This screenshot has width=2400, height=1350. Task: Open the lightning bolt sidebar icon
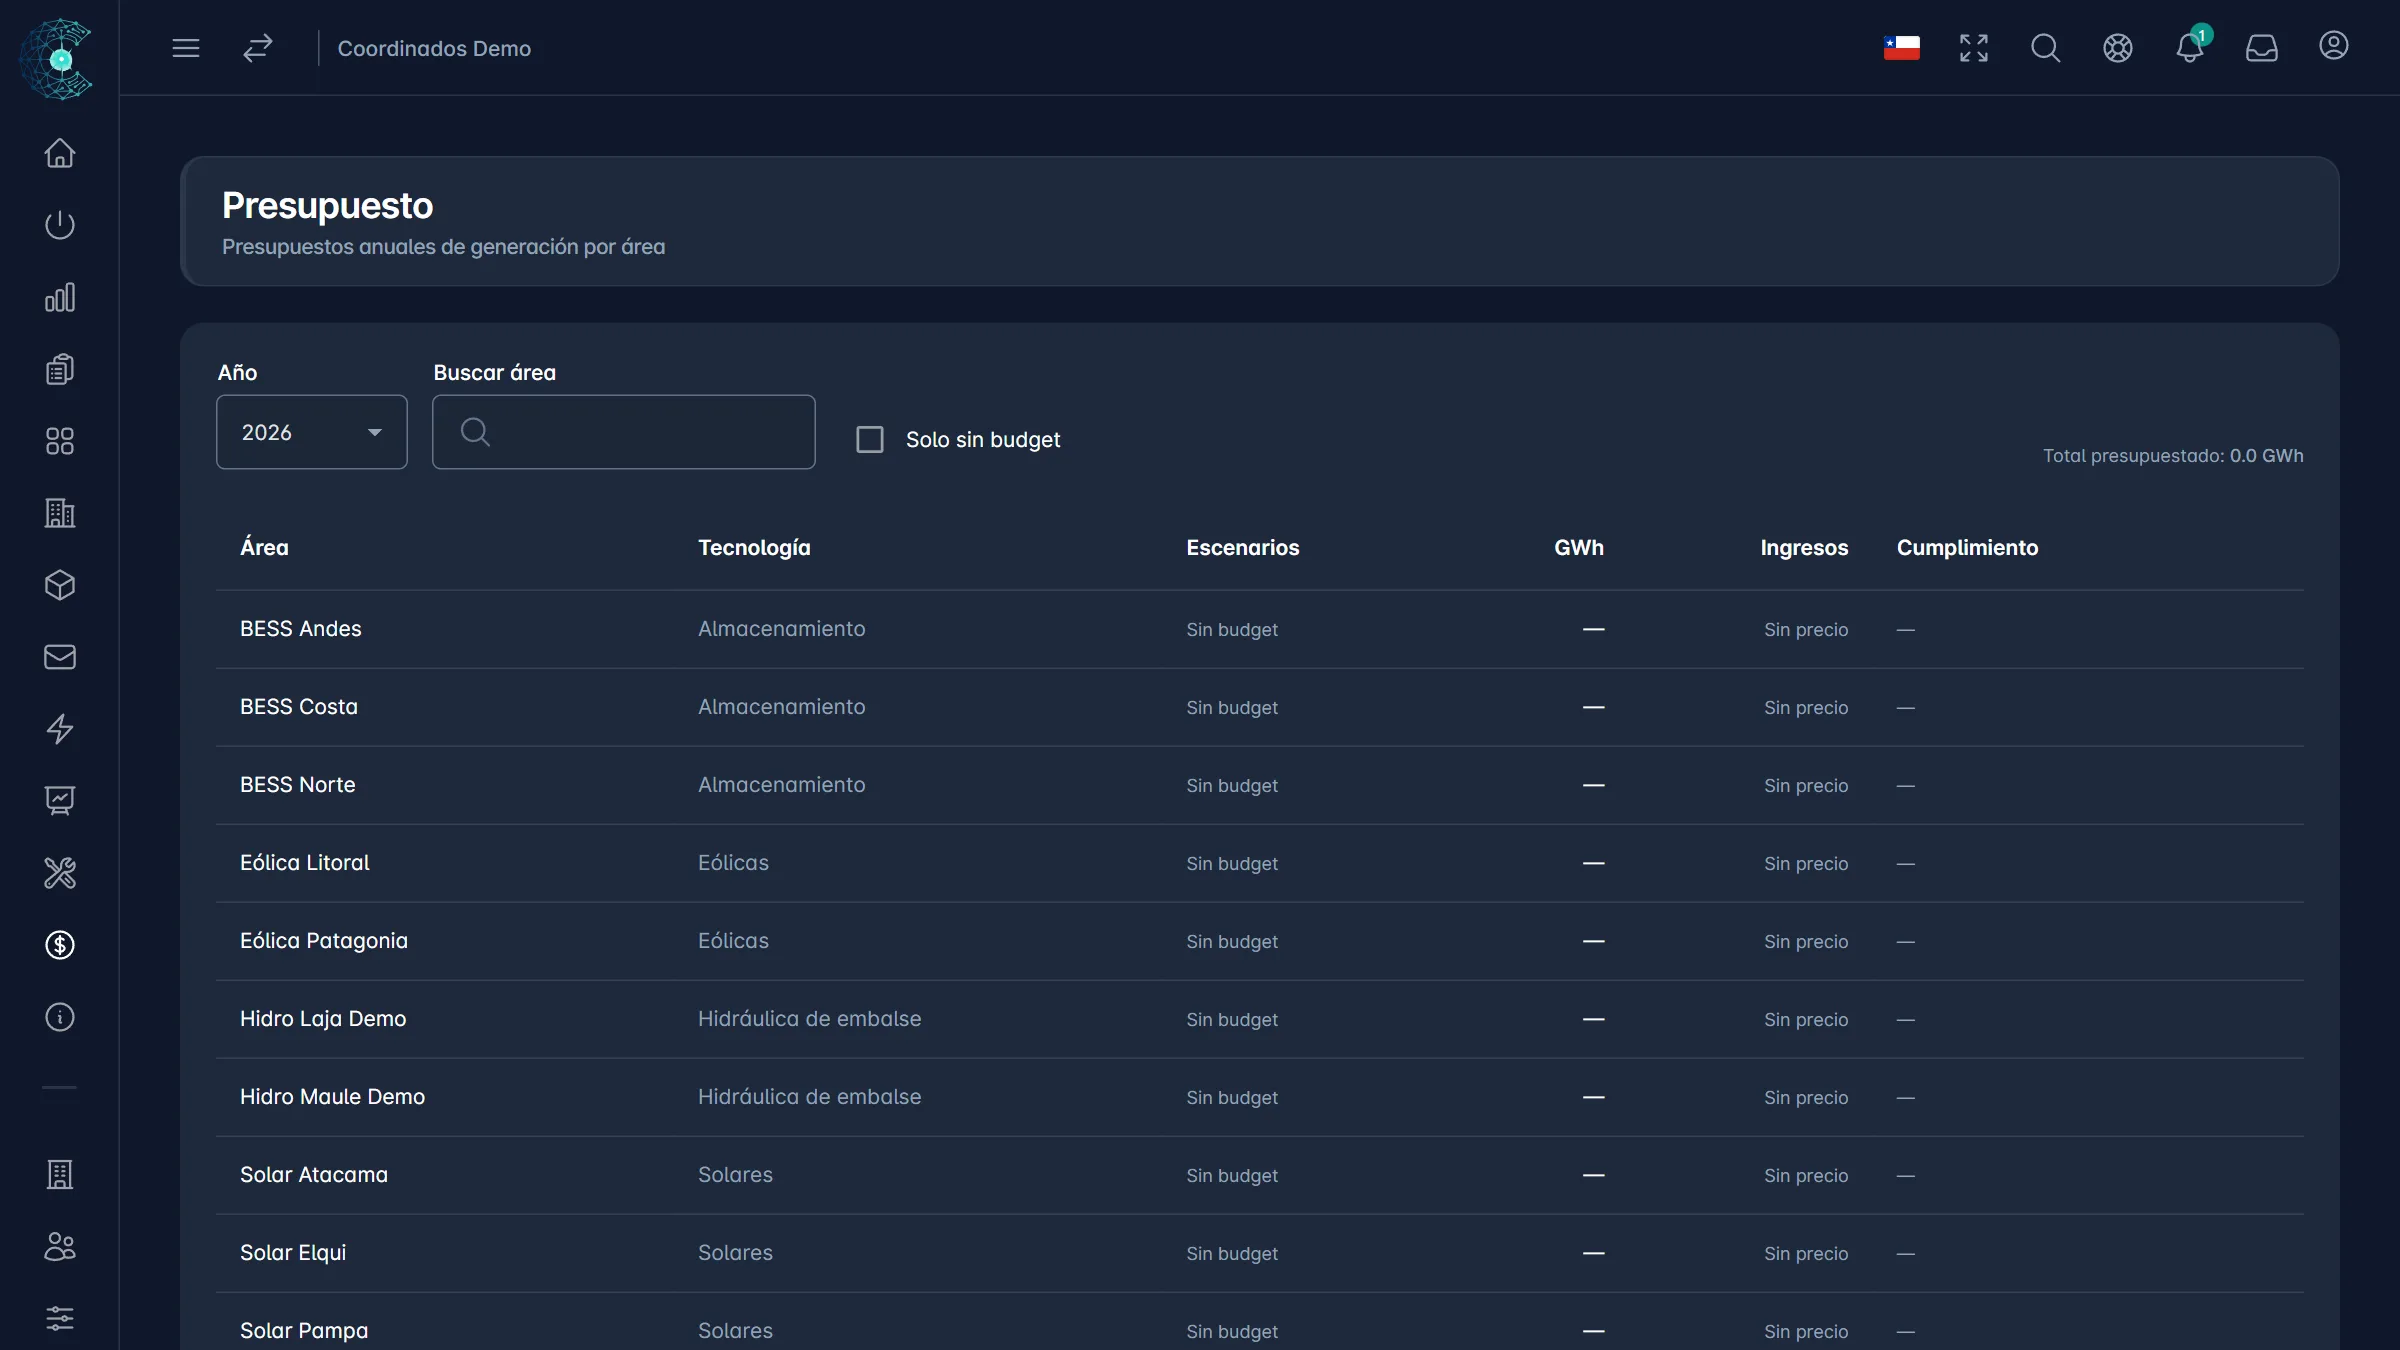(x=60, y=729)
